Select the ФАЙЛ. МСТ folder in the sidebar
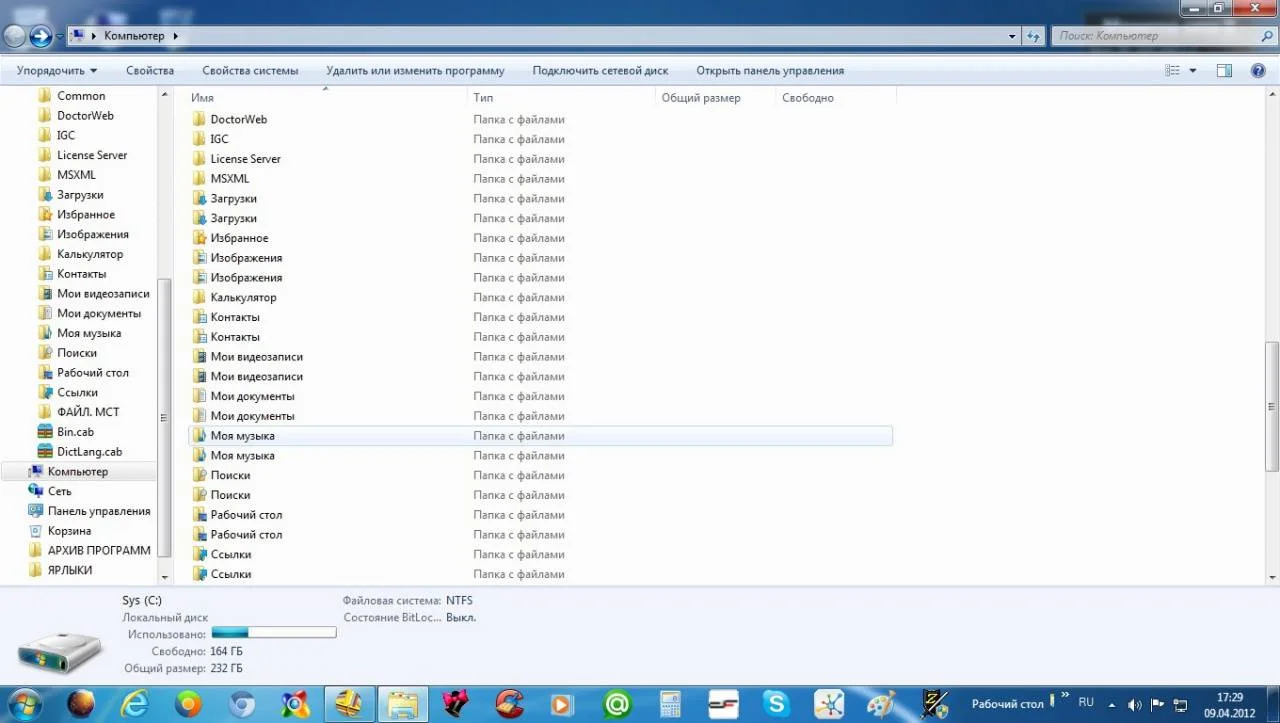The width and height of the screenshot is (1280, 723). pyautogui.click(x=78, y=412)
